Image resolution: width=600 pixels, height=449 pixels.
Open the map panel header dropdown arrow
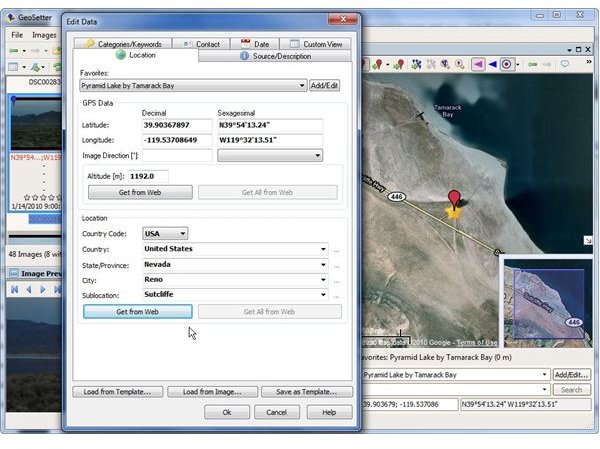click(569, 50)
